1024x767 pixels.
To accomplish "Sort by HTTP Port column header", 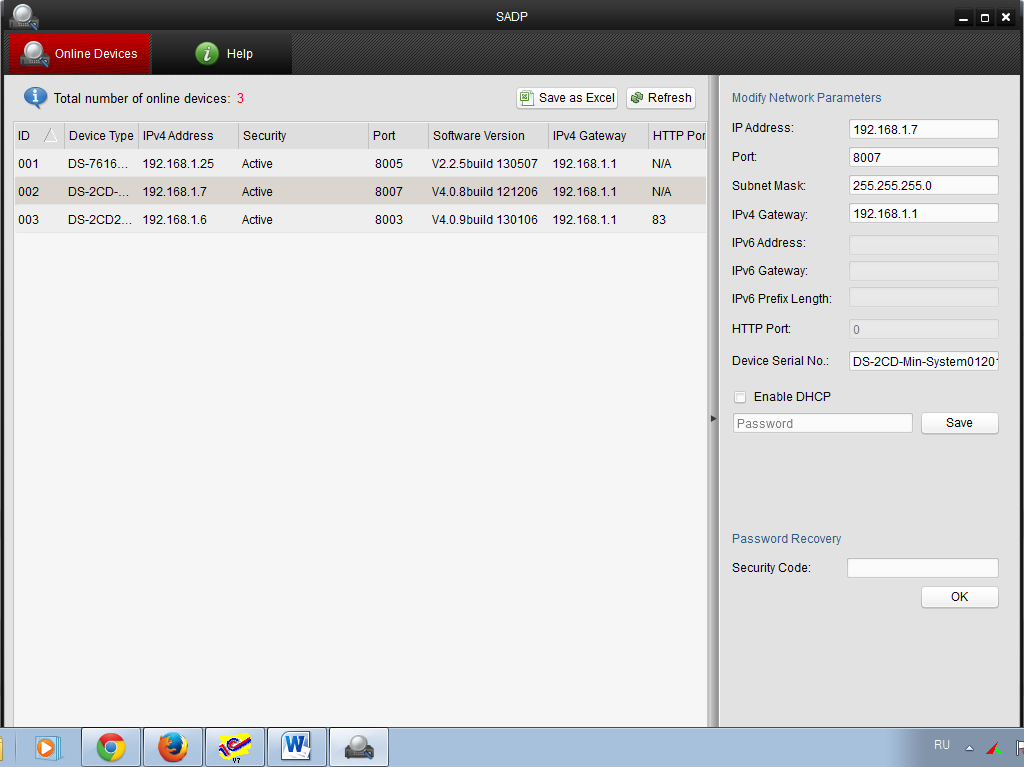I will [678, 135].
